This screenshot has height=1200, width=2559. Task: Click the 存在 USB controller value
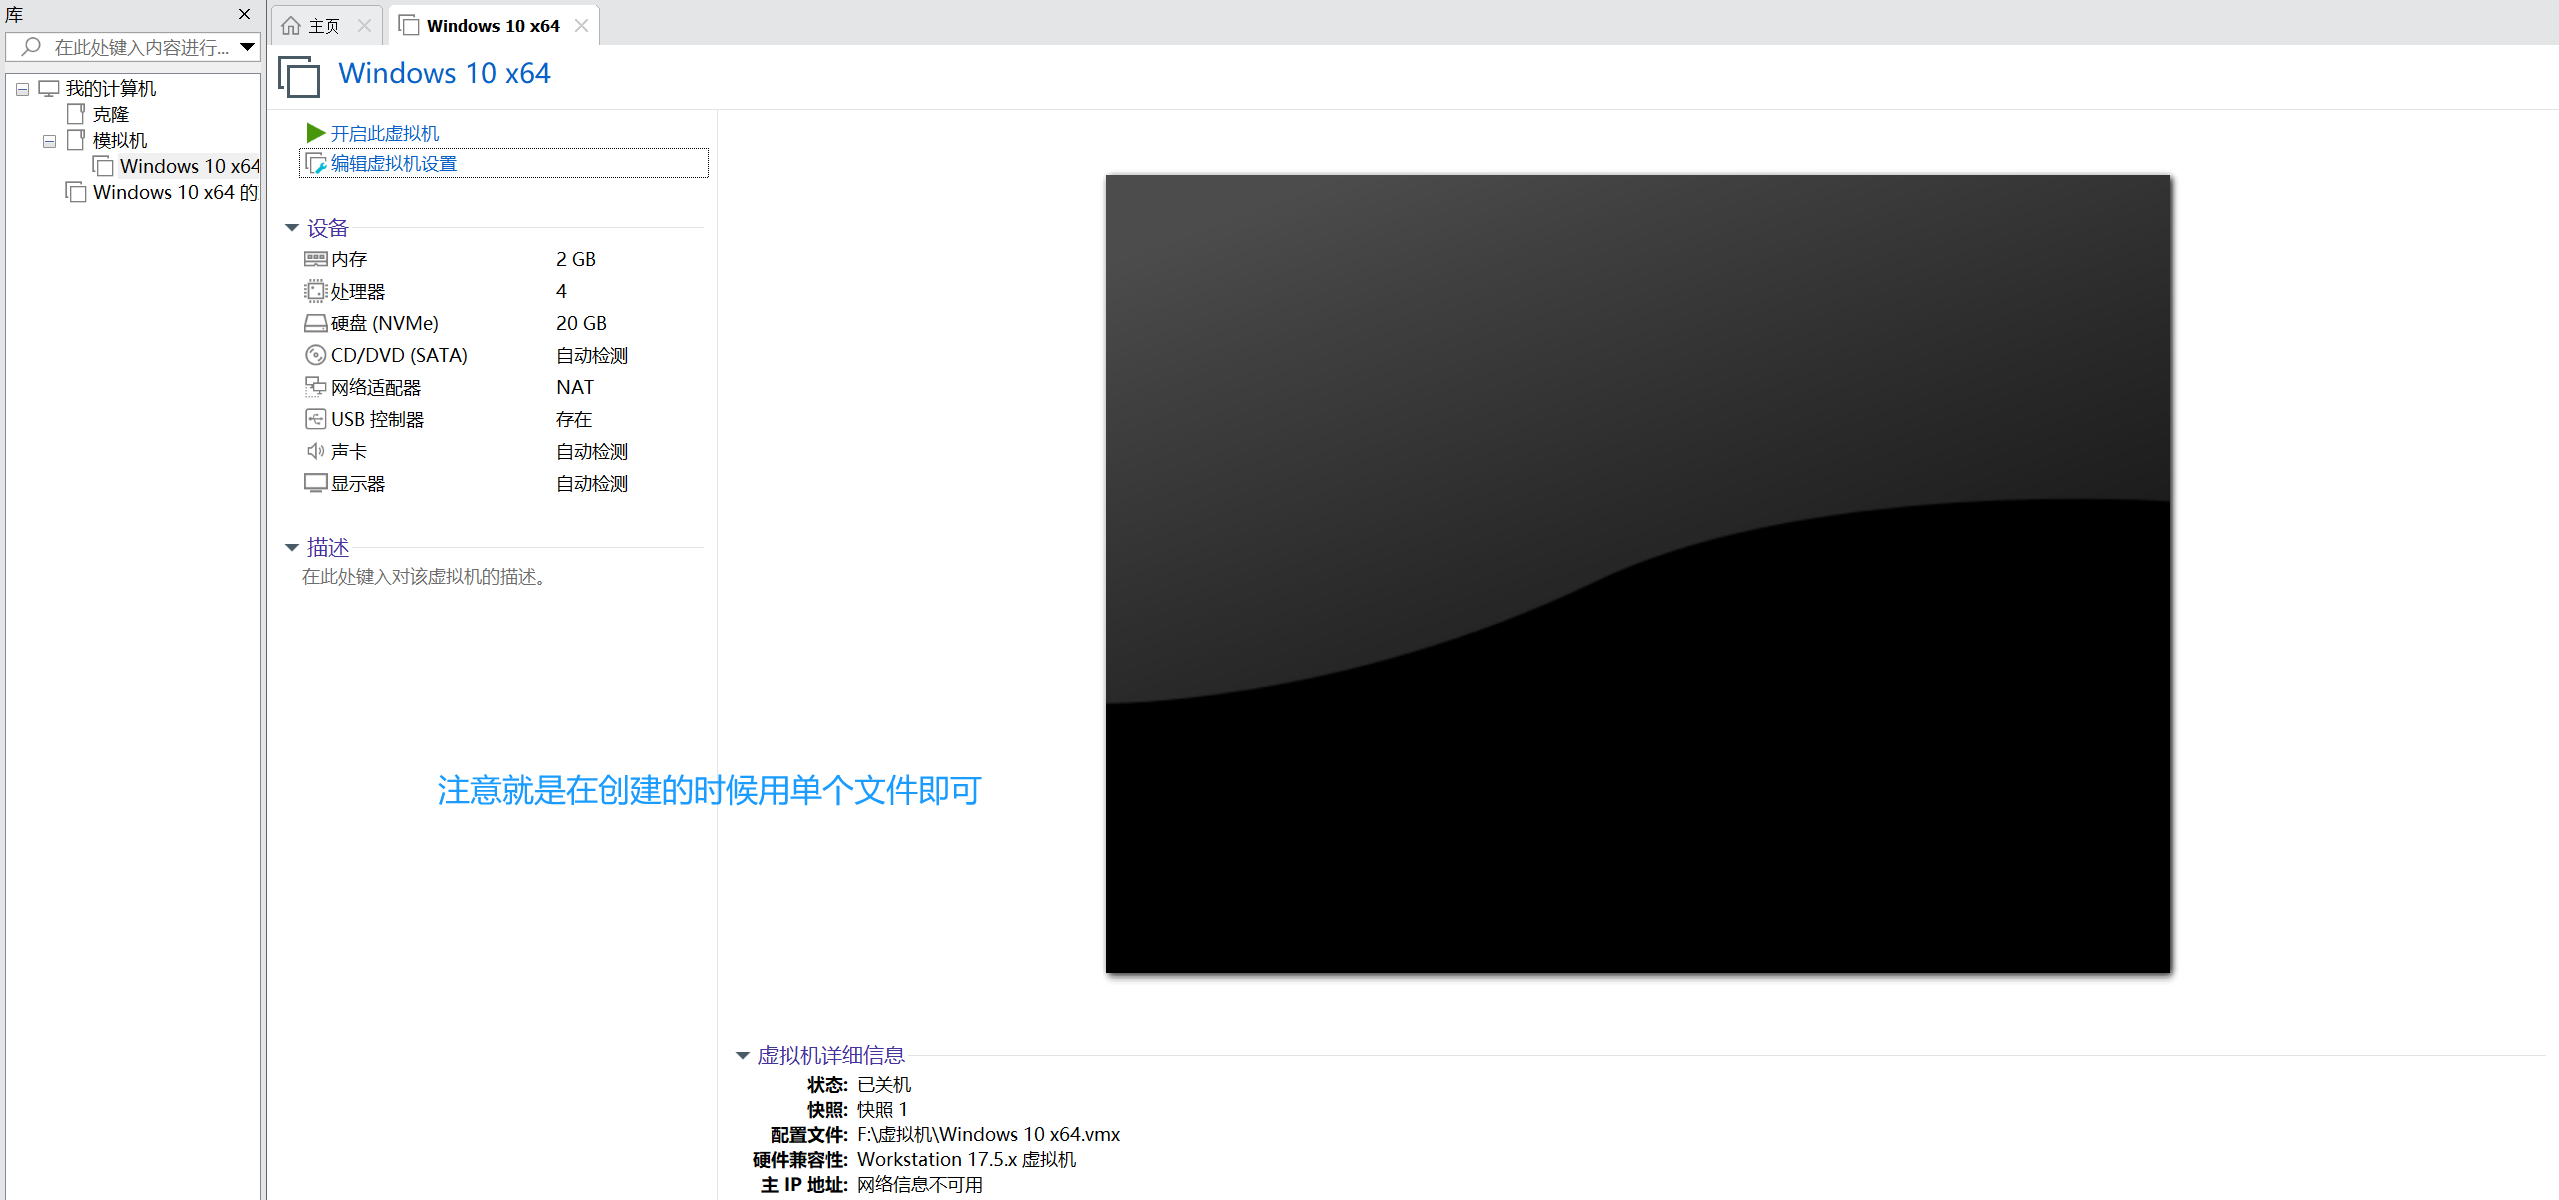pos(574,420)
